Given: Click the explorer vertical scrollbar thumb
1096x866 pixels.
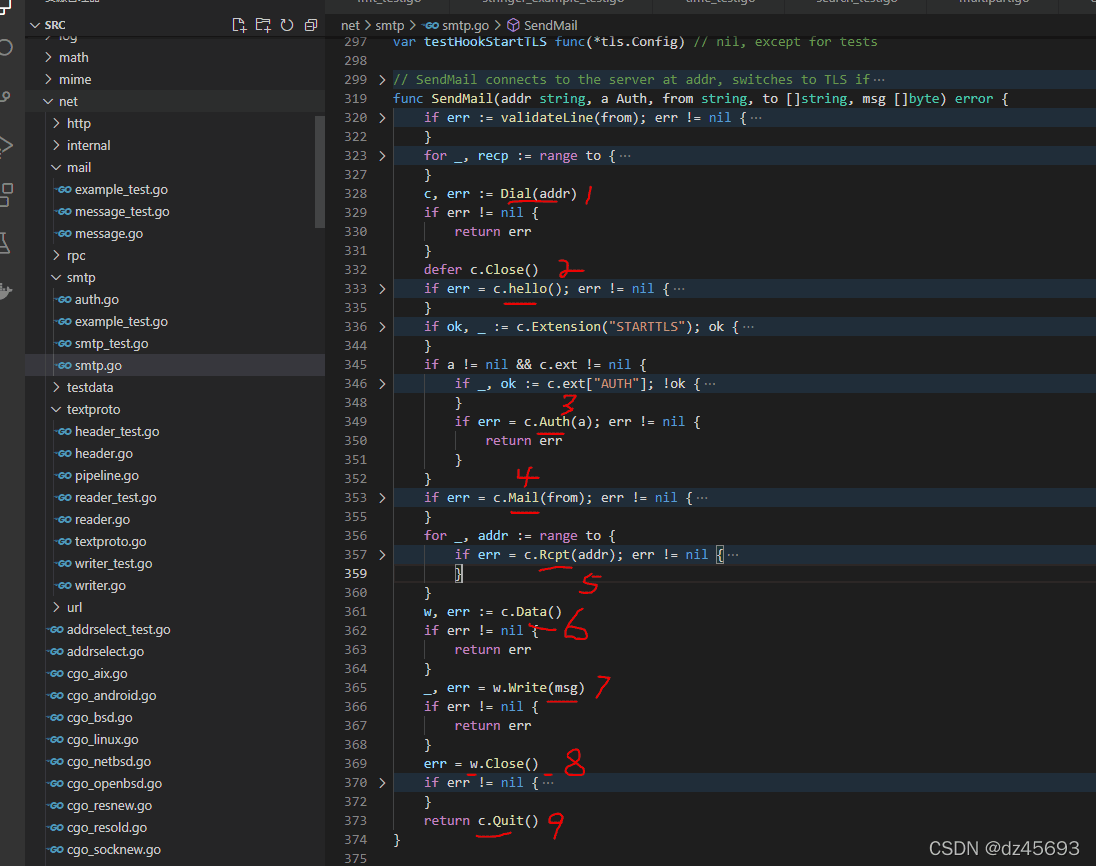Looking at the screenshot, I should click(x=320, y=170).
